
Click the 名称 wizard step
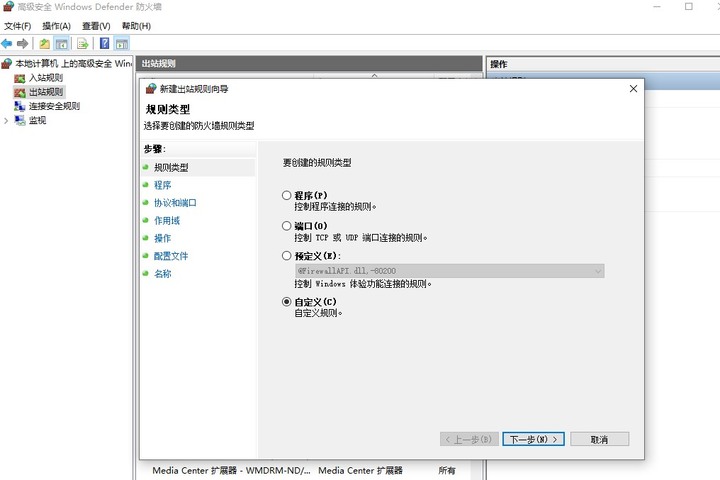tap(163, 274)
